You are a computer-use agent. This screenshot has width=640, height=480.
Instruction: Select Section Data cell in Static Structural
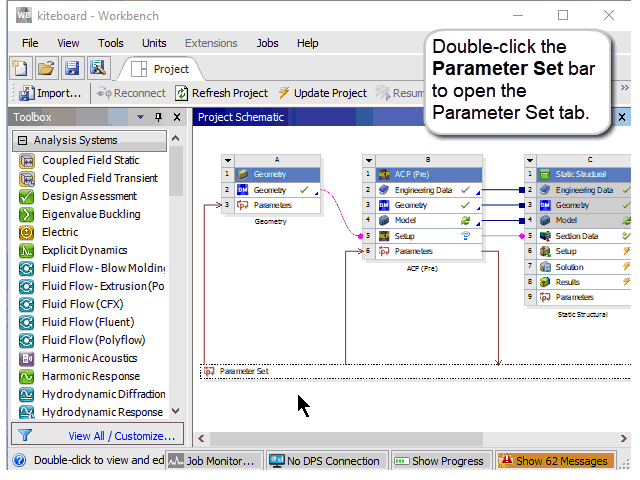[584, 236]
